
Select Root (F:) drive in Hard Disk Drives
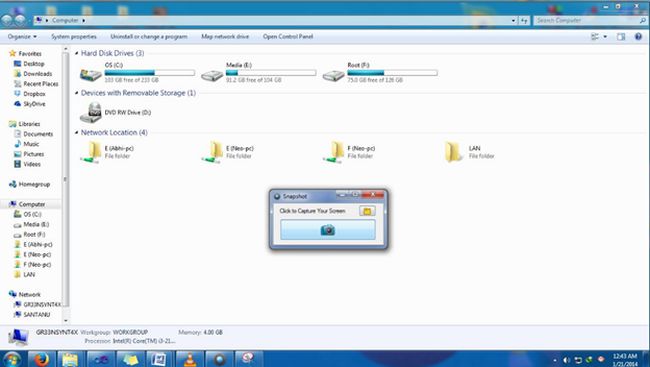click(x=380, y=72)
